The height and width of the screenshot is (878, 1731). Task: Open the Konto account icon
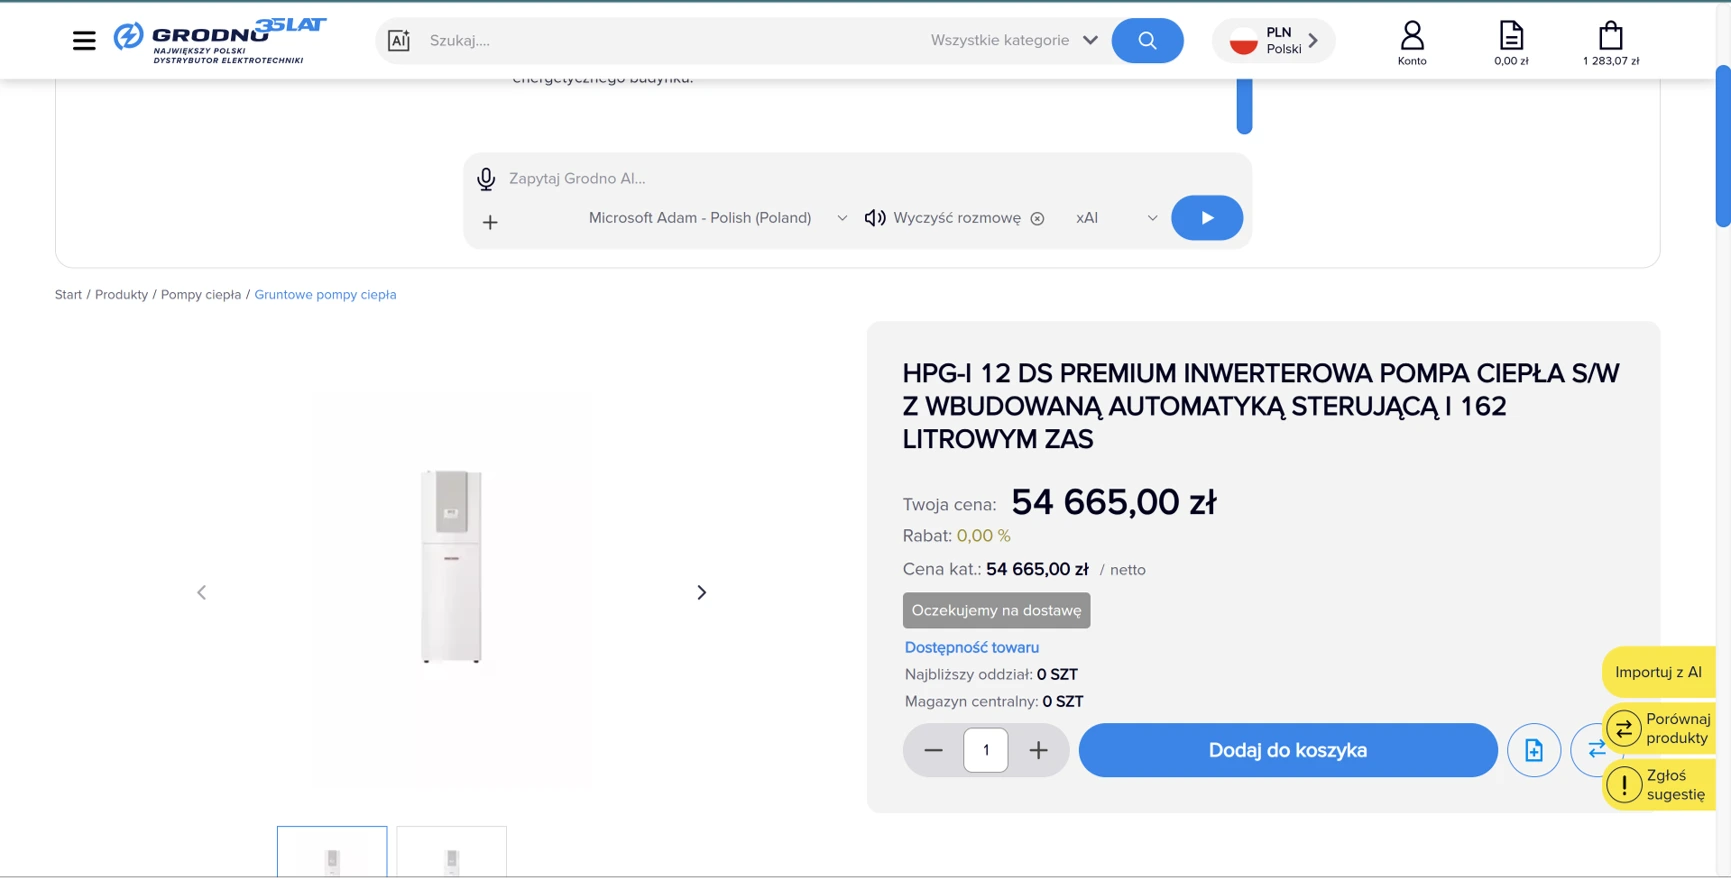(1411, 43)
